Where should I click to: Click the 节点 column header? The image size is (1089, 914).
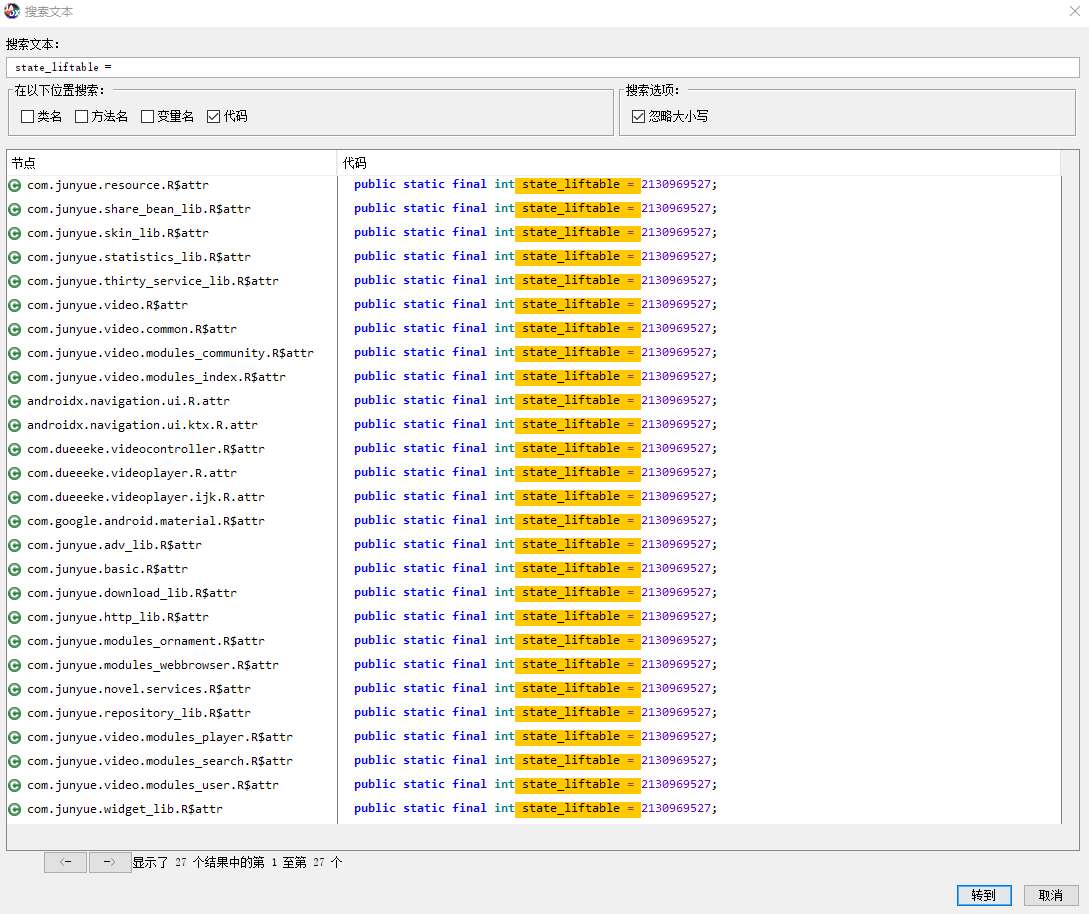pyautogui.click(x=172, y=163)
